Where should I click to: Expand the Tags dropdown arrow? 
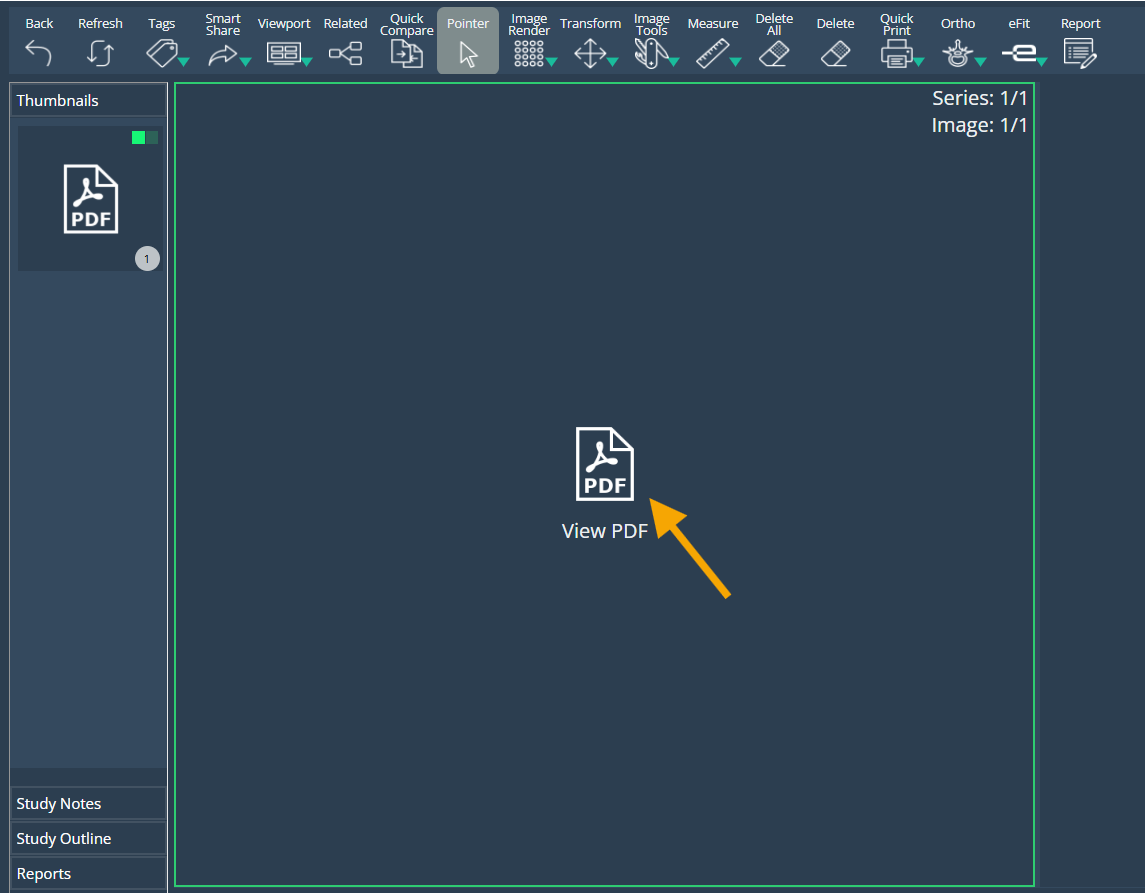click(x=184, y=62)
